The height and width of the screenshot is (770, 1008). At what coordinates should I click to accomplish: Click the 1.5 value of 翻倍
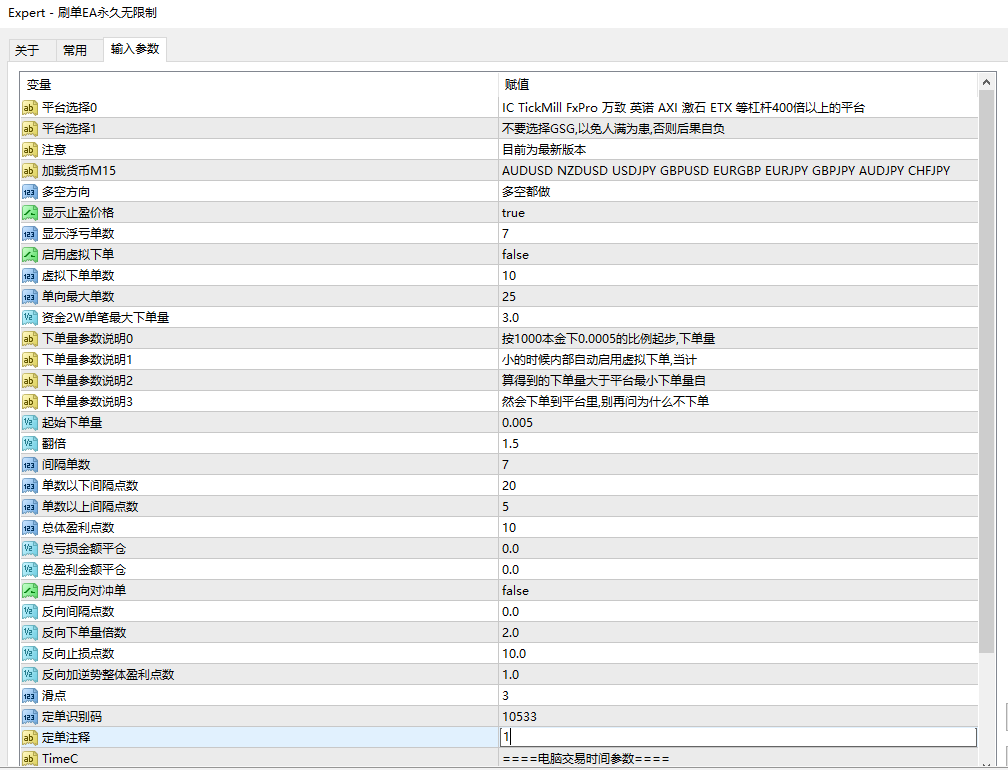[510, 443]
